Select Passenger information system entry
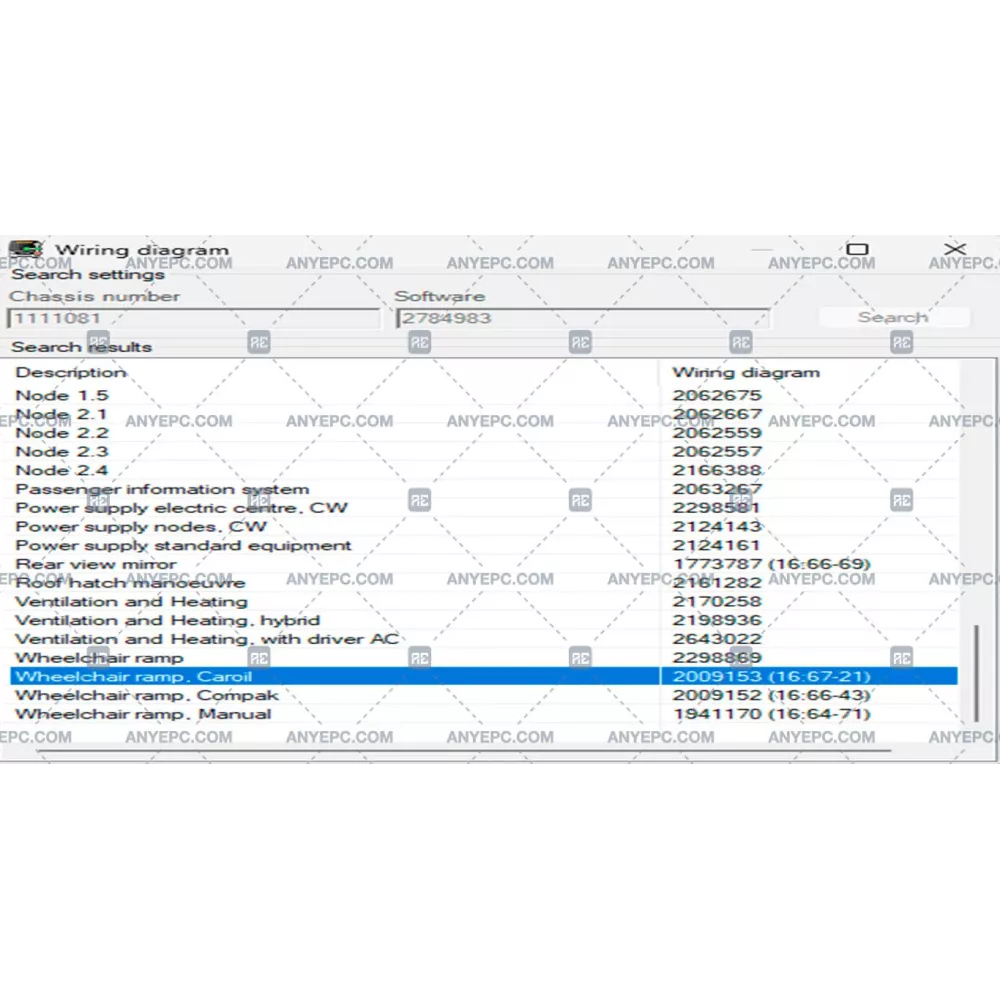Screen dimensions: 1000x1000 (x=162, y=489)
